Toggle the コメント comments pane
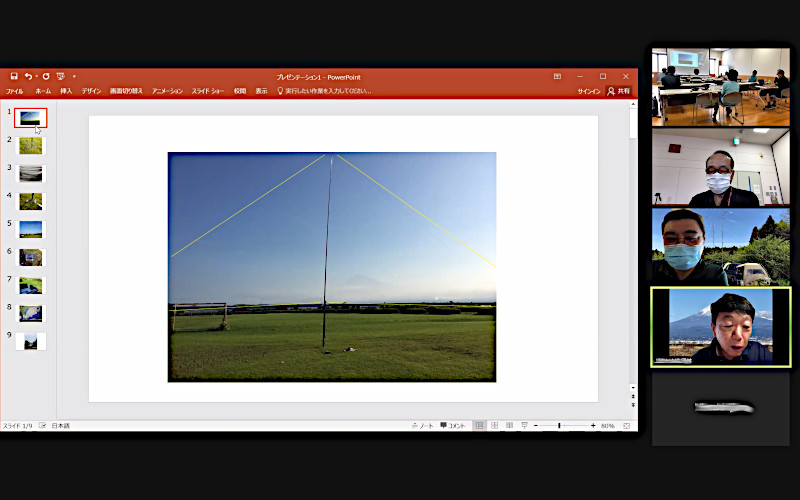Image resolution: width=800 pixels, height=500 pixels. (x=453, y=426)
